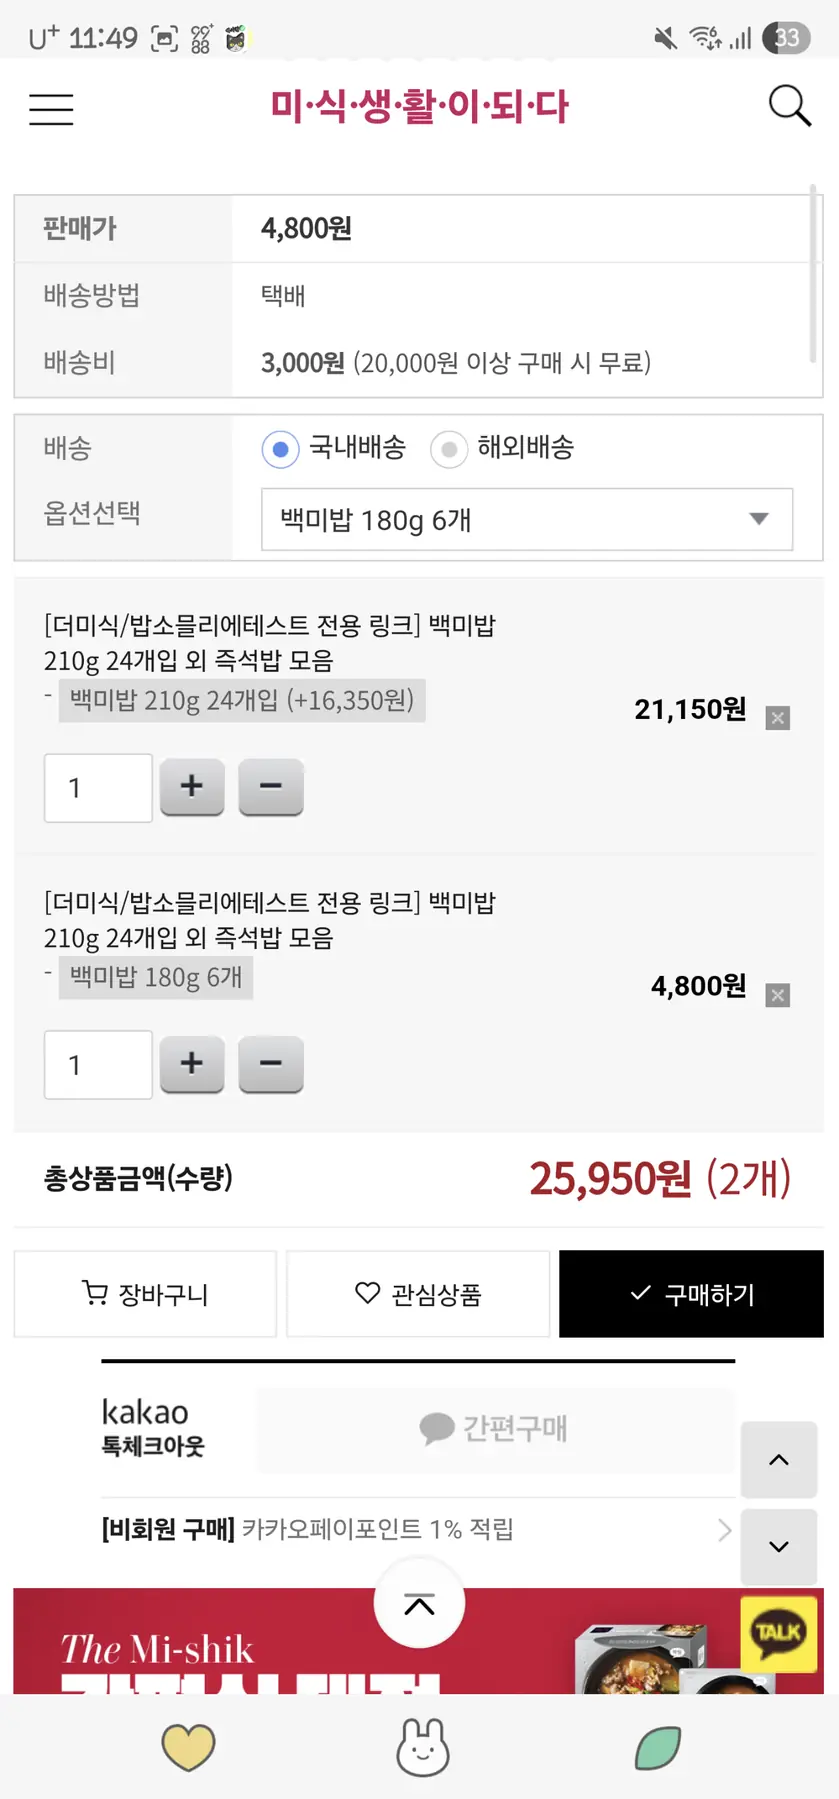Tap the green leaf icon in bottom bar
The height and width of the screenshot is (1799, 839).
658,1747
